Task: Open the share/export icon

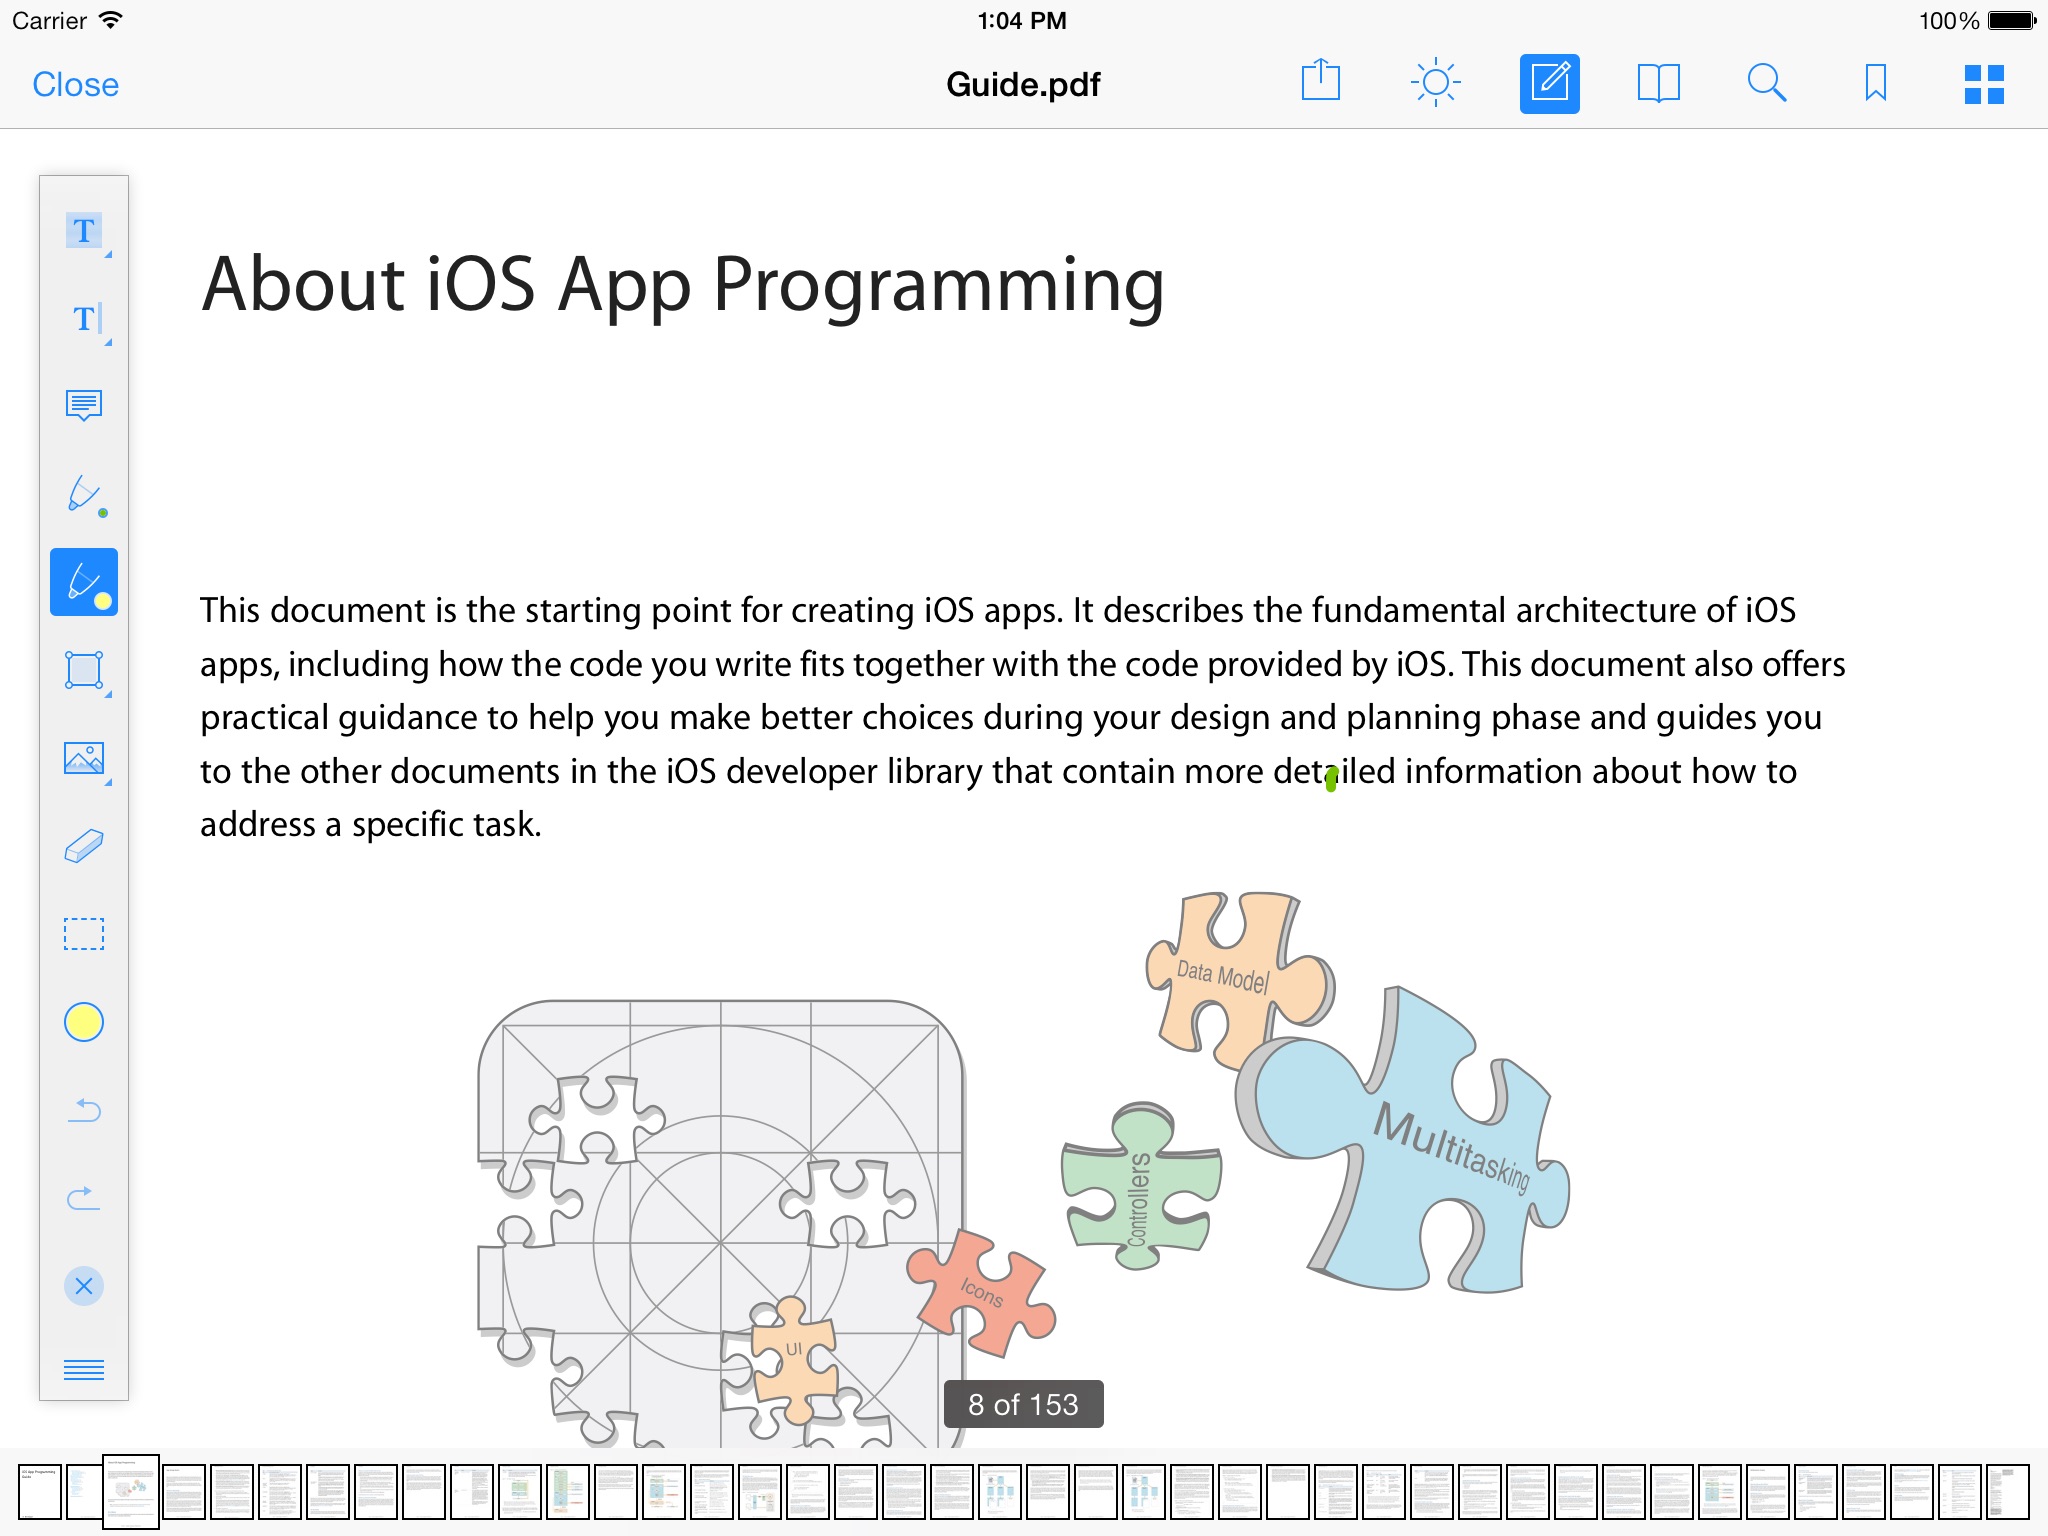Action: coord(1320,81)
